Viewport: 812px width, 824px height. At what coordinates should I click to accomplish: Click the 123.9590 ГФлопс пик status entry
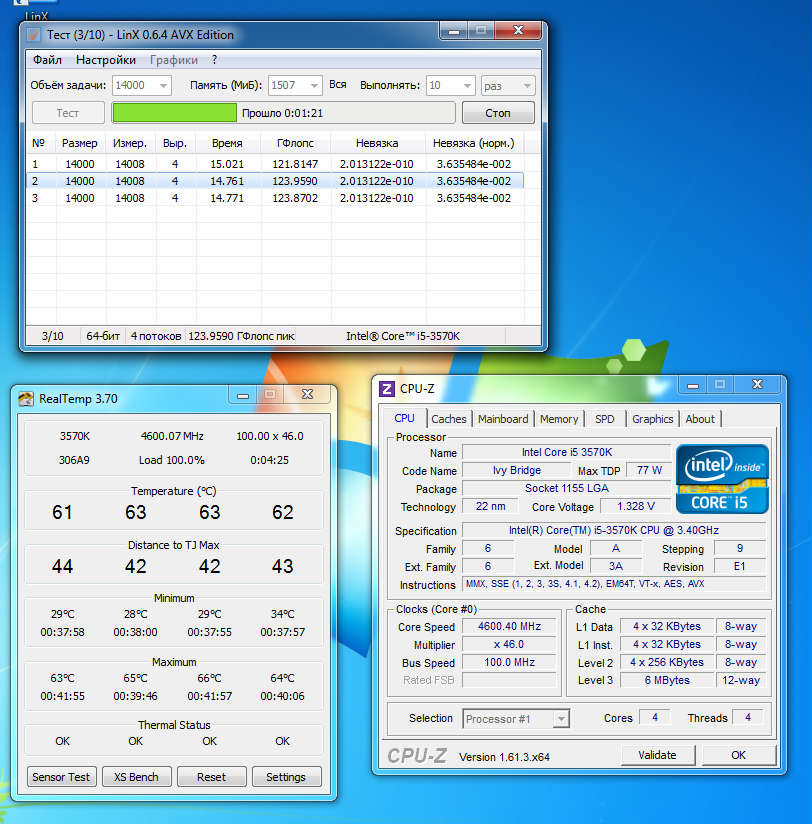click(241, 336)
